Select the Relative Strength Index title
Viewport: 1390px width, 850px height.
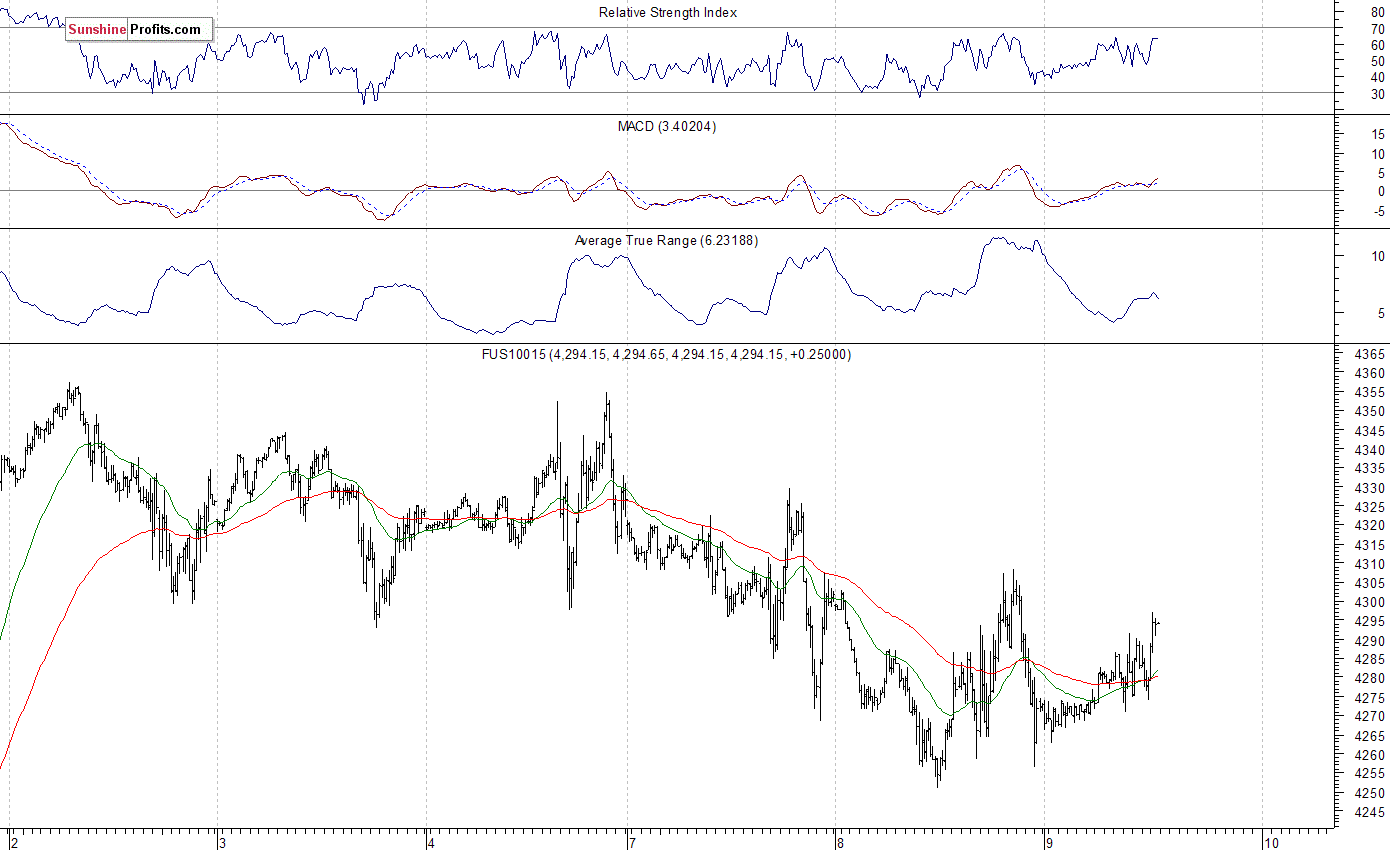coord(668,12)
